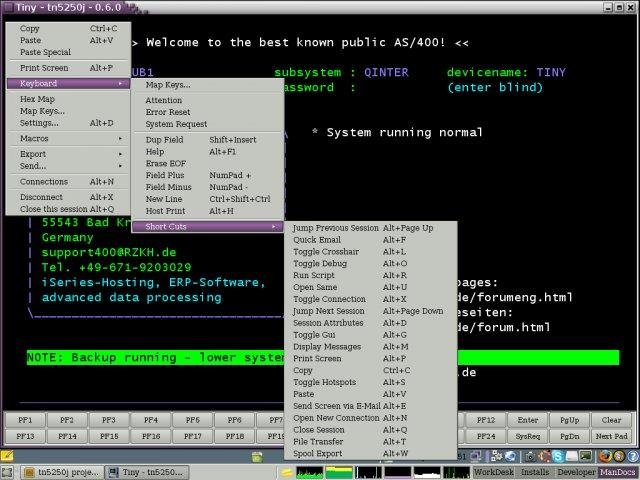The width and height of the screenshot is (640, 480).
Task: Click the PF3 keypad button
Action: click(109, 420)
